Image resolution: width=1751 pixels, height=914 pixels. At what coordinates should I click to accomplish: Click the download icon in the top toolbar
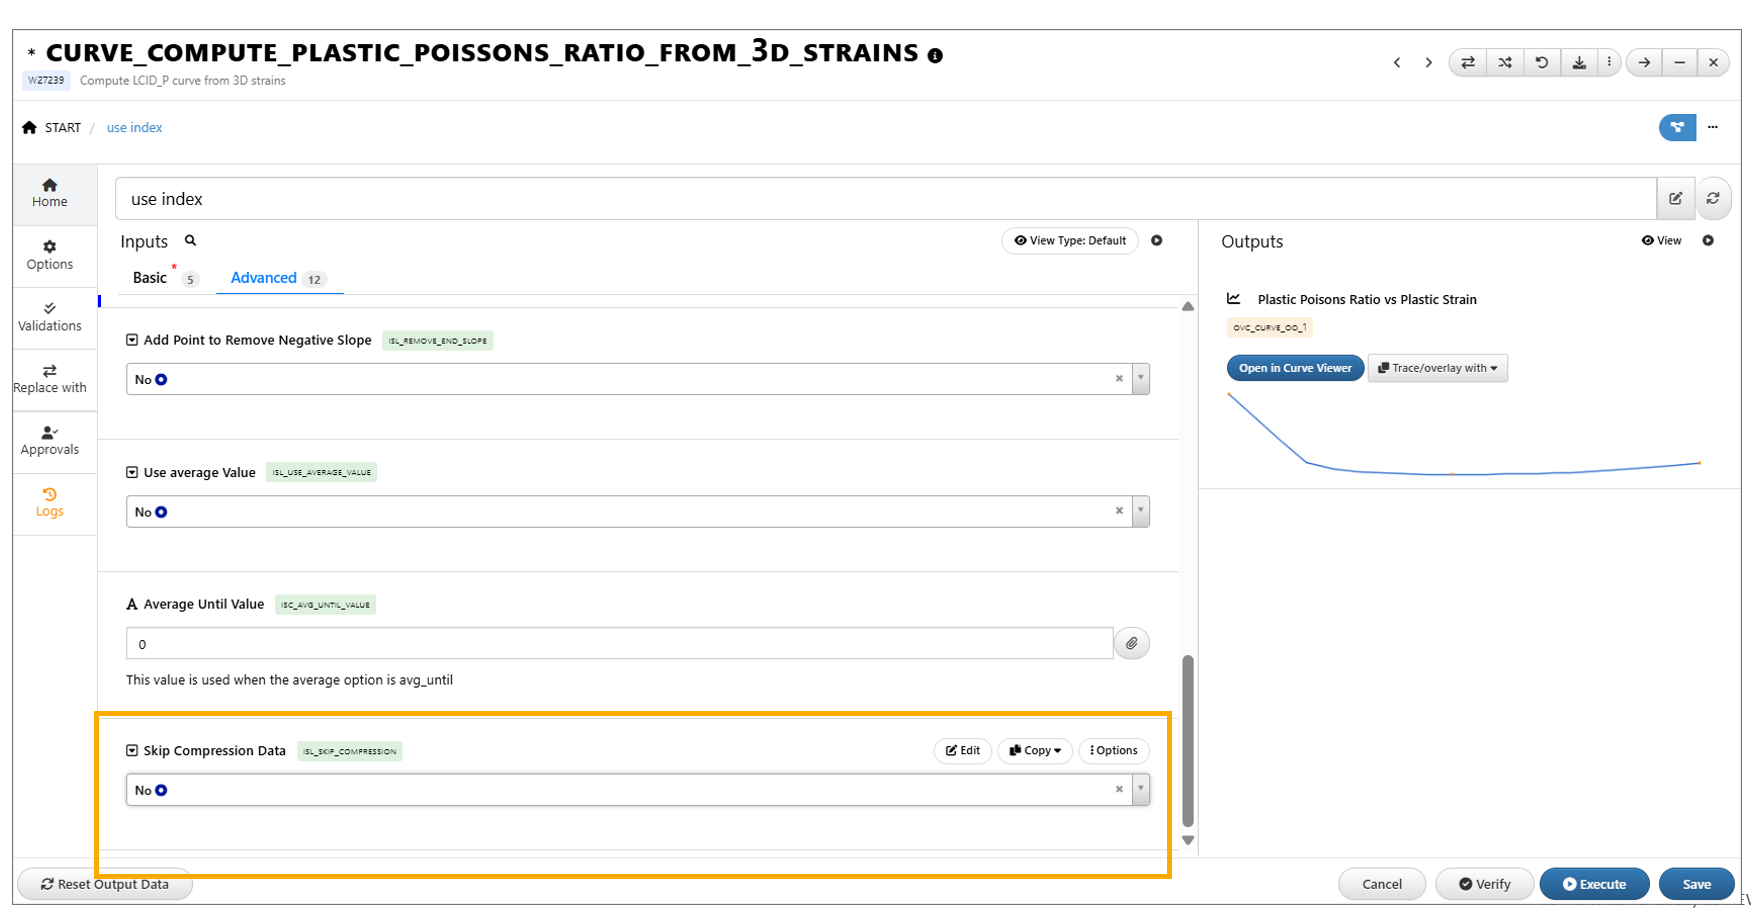pos(1579,62)
